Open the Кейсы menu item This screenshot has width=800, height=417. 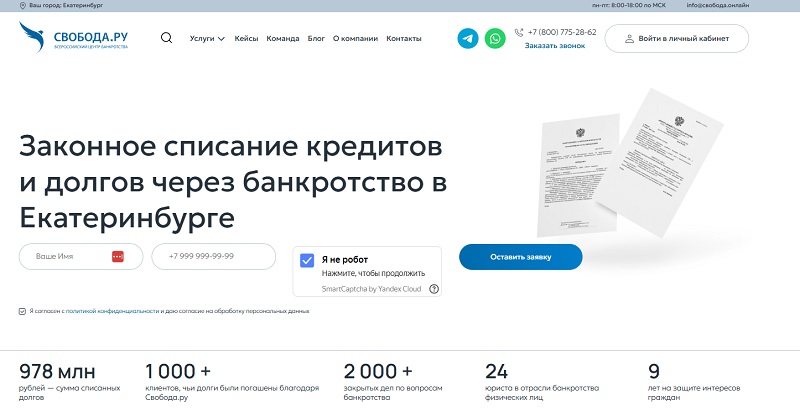(x=246, y=38)
